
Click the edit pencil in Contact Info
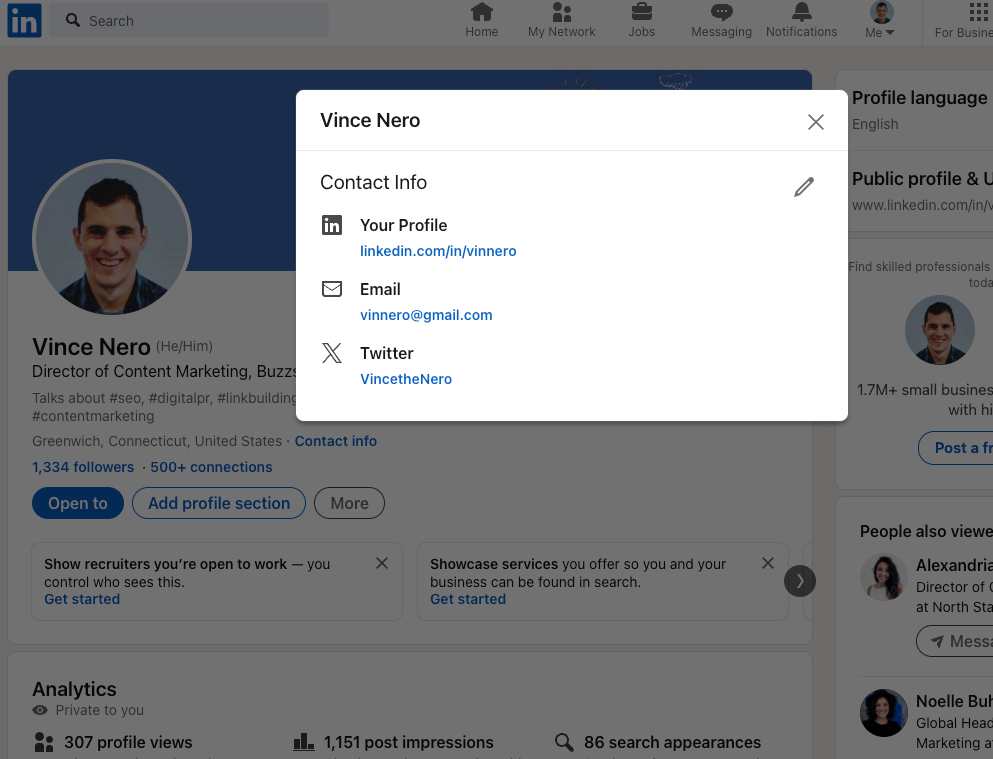click(803, 187)
